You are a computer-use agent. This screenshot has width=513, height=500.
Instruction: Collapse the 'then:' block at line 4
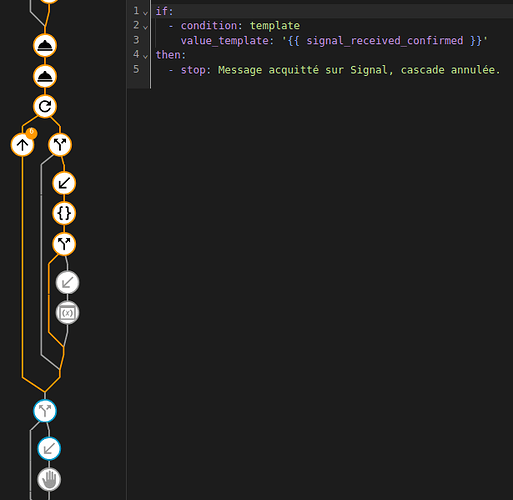tap(145, 56)
